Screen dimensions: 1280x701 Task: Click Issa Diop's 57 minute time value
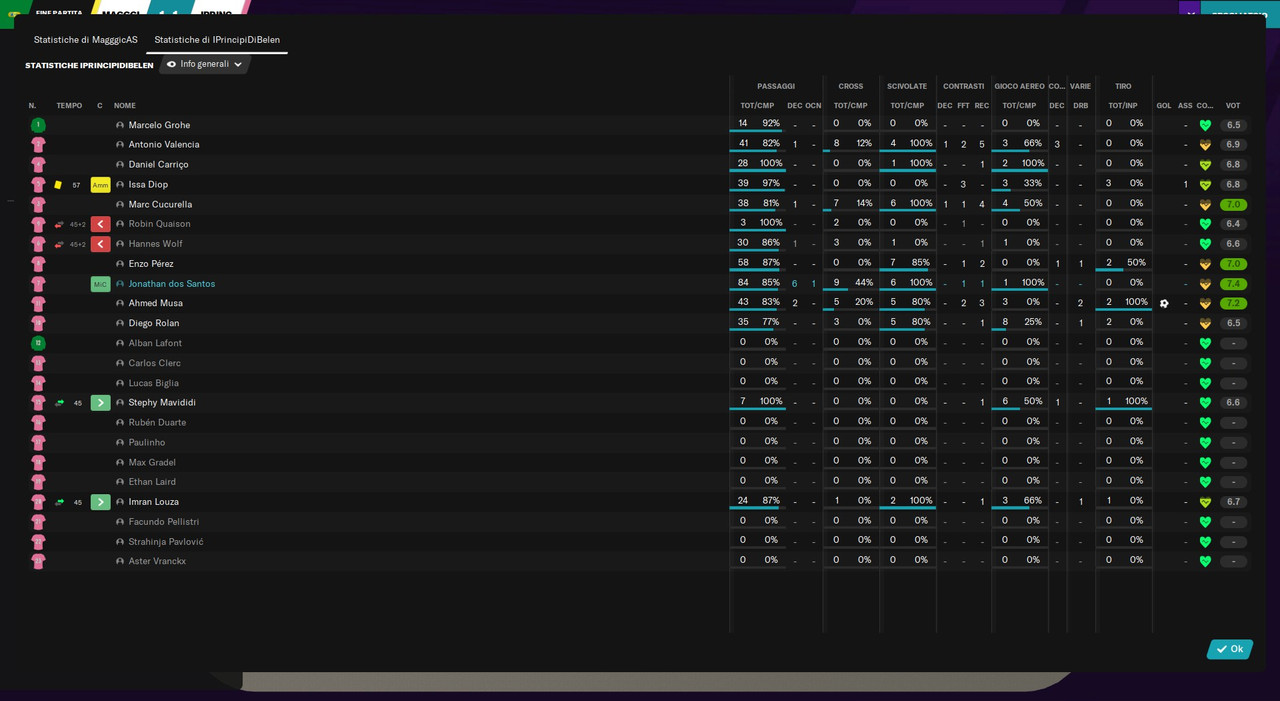[x=76, y=185]
